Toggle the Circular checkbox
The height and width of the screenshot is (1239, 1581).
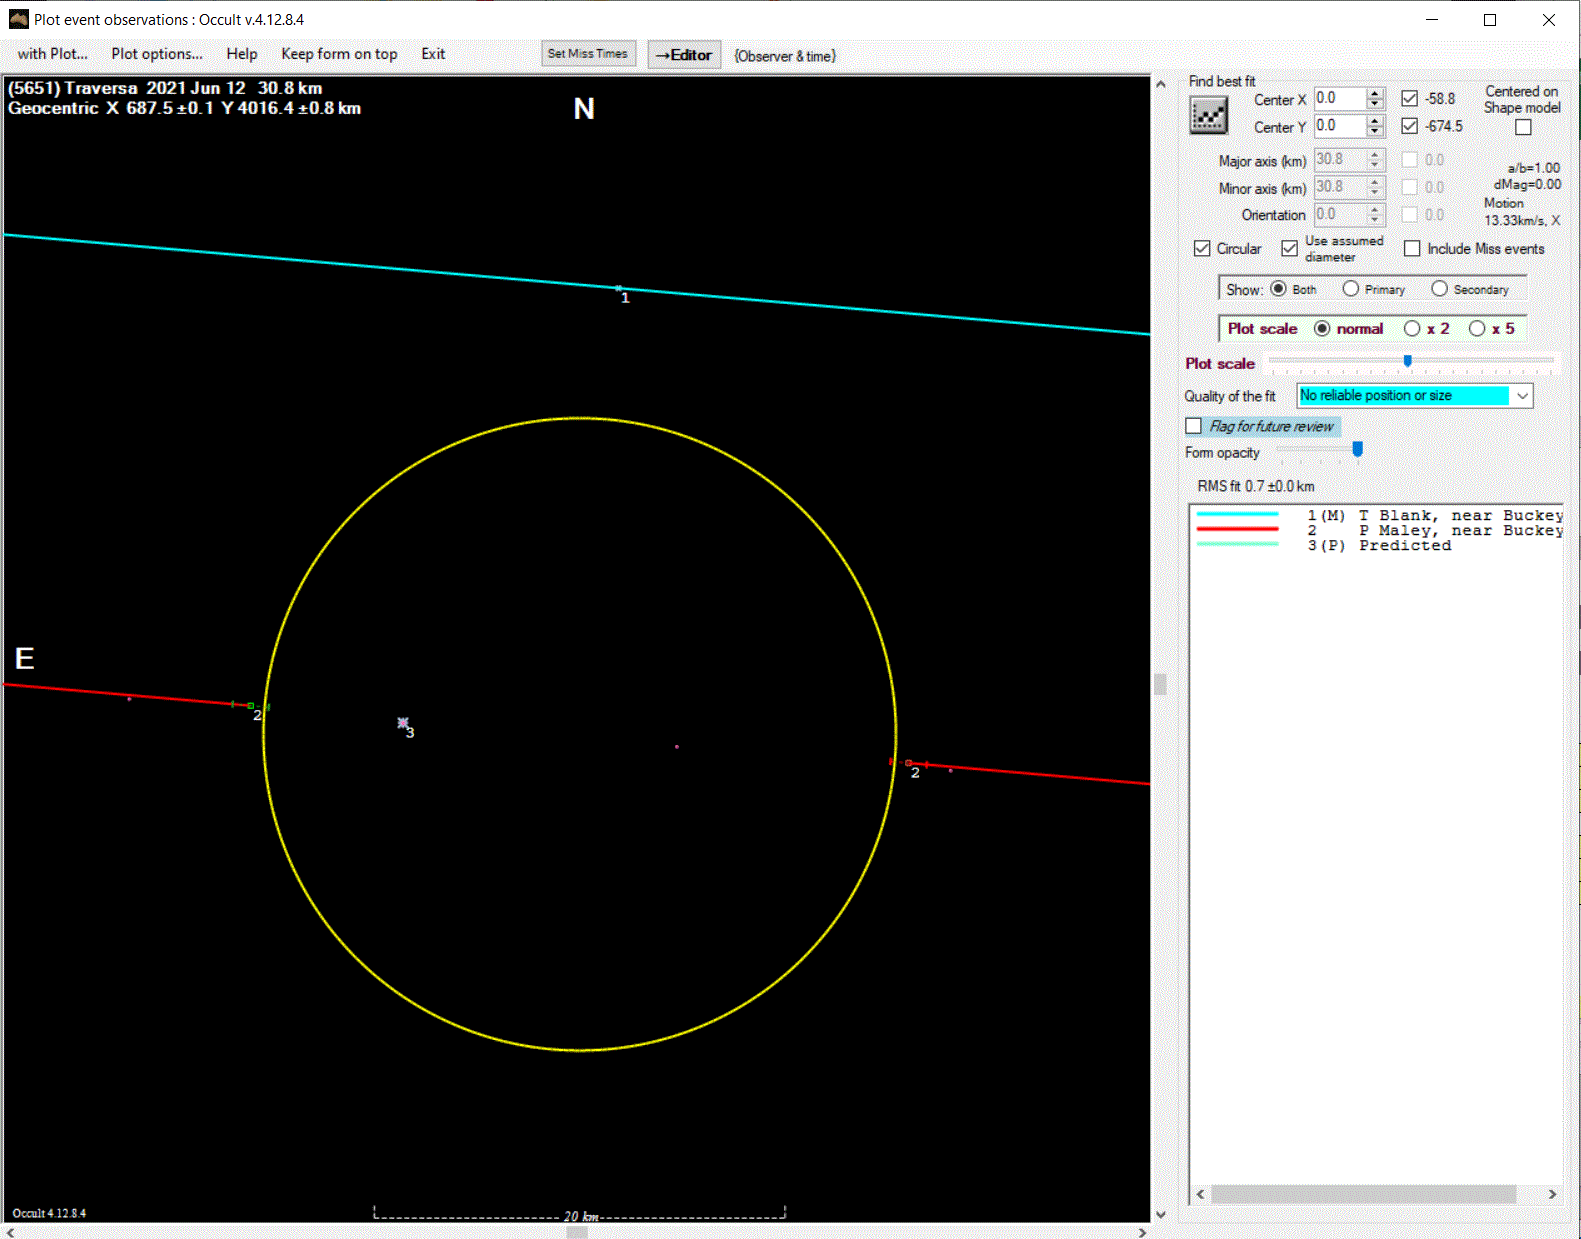click(1202, 248)
